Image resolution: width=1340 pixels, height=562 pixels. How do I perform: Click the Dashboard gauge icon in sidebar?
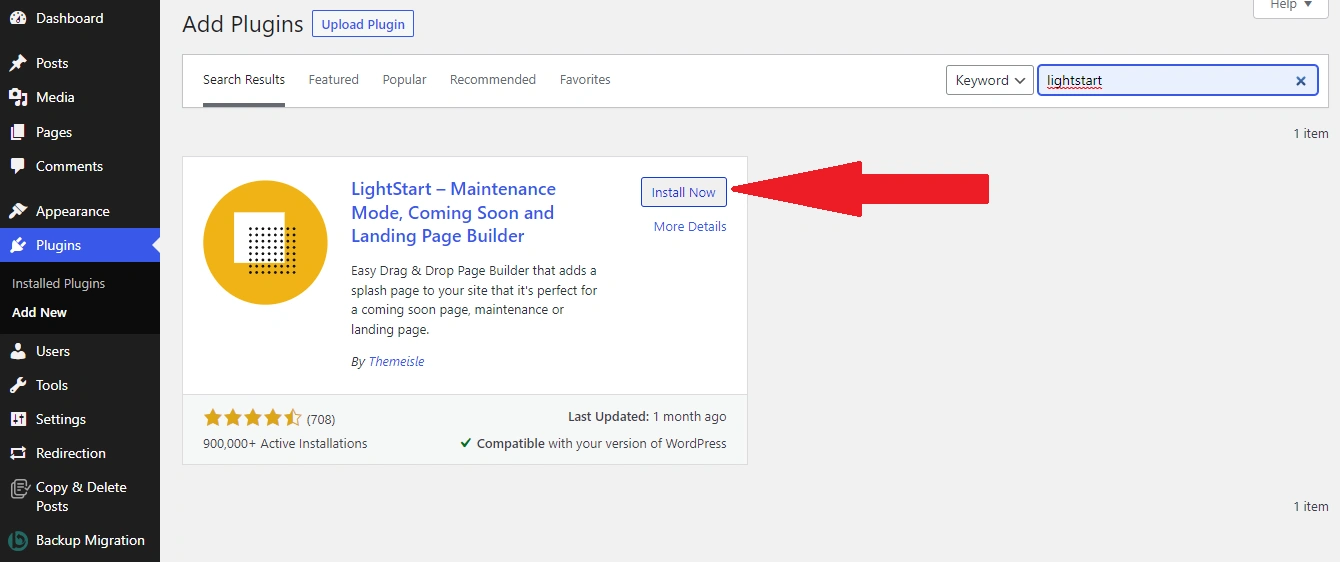(x=18, y=18)
